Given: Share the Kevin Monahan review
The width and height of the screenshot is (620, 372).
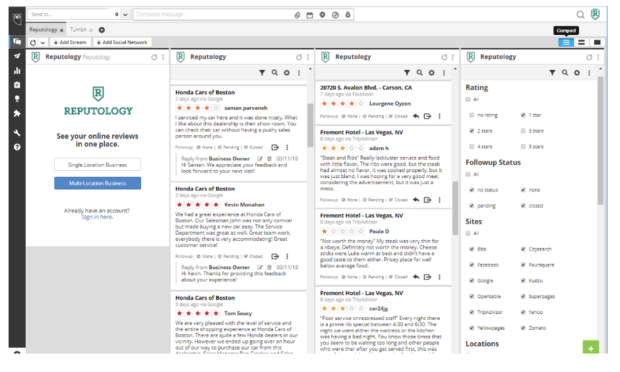Looking at the screenshot, I should (275, 256).
